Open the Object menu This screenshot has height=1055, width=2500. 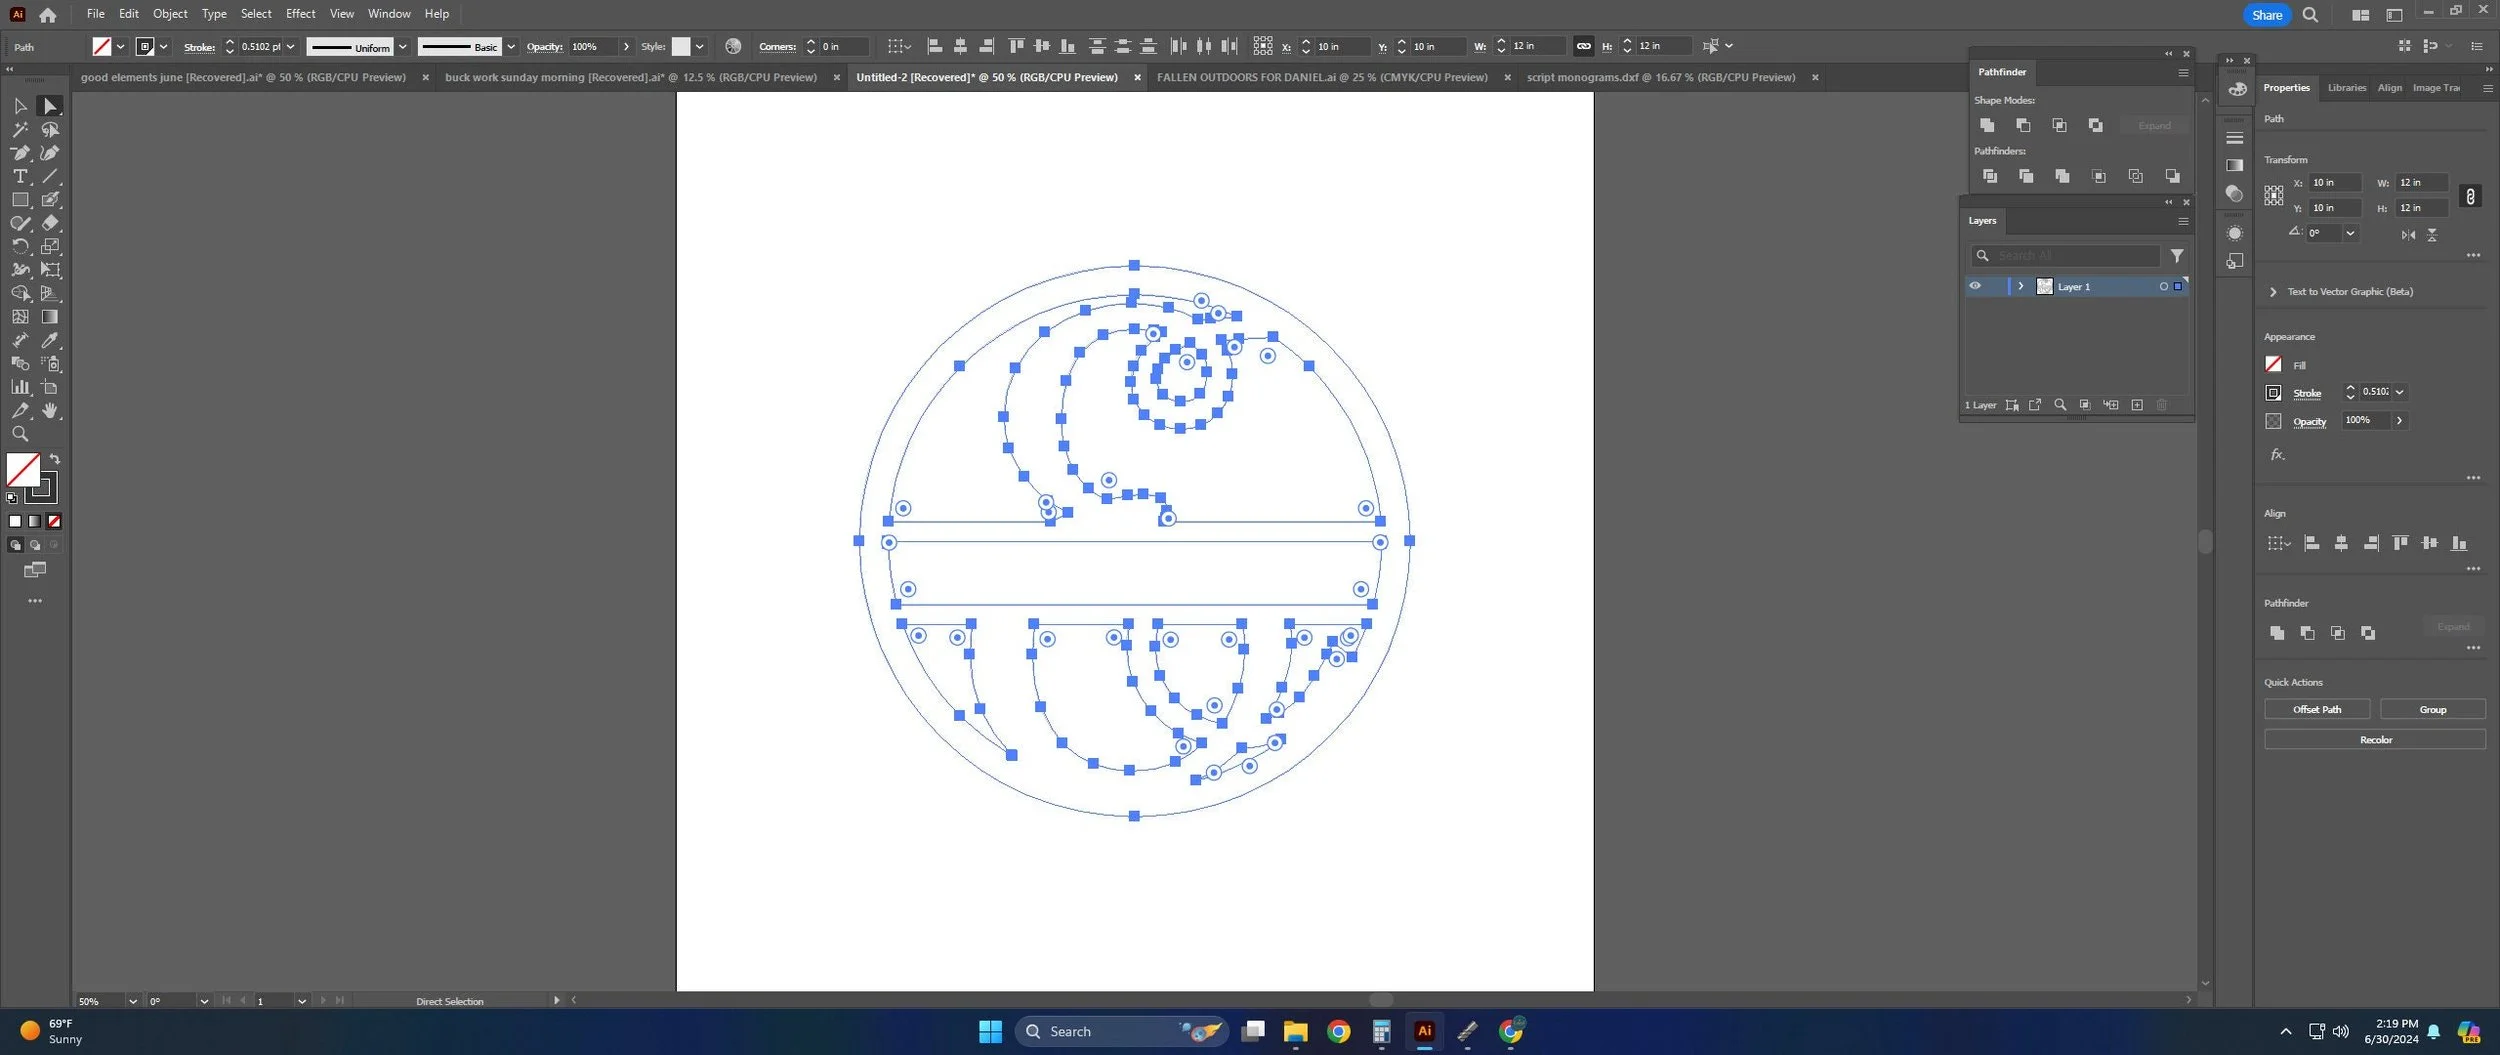pos(170,14)
